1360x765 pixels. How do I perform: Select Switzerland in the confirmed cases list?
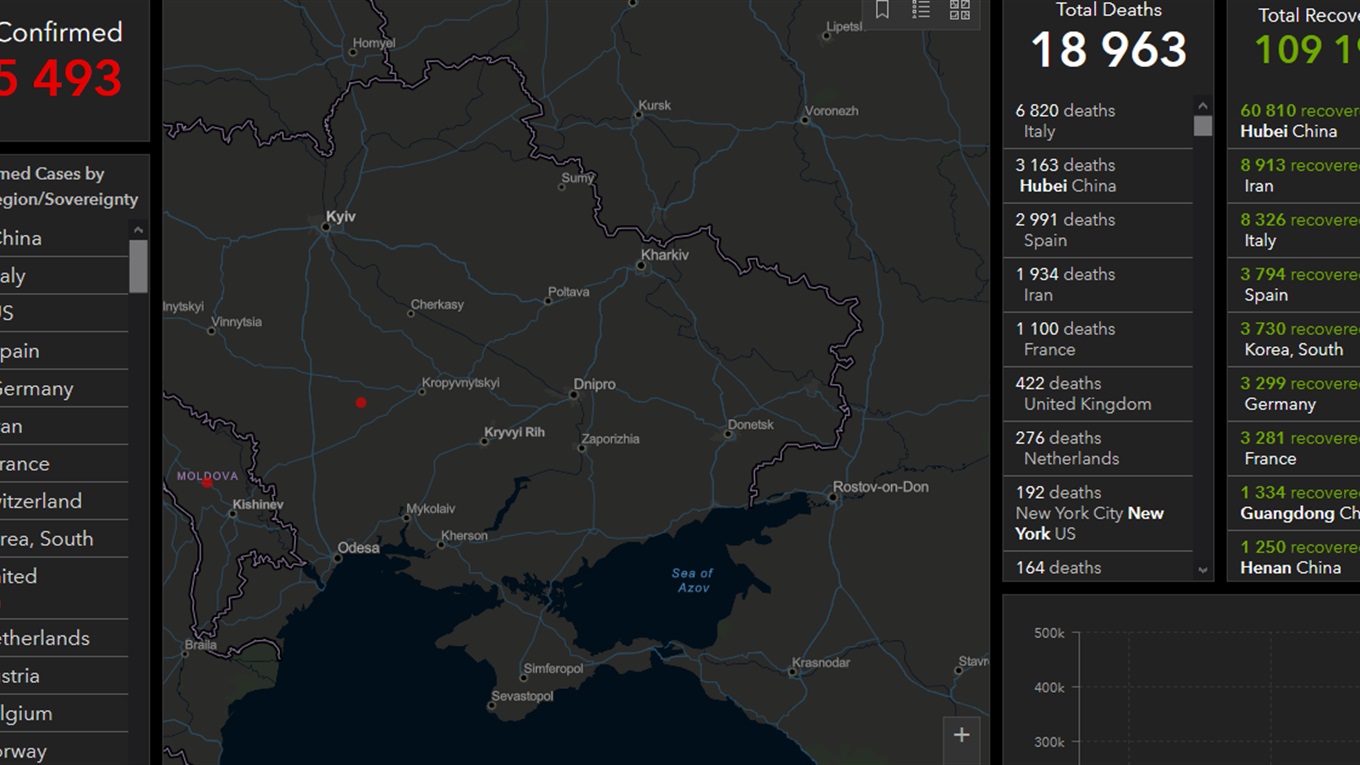64,501
